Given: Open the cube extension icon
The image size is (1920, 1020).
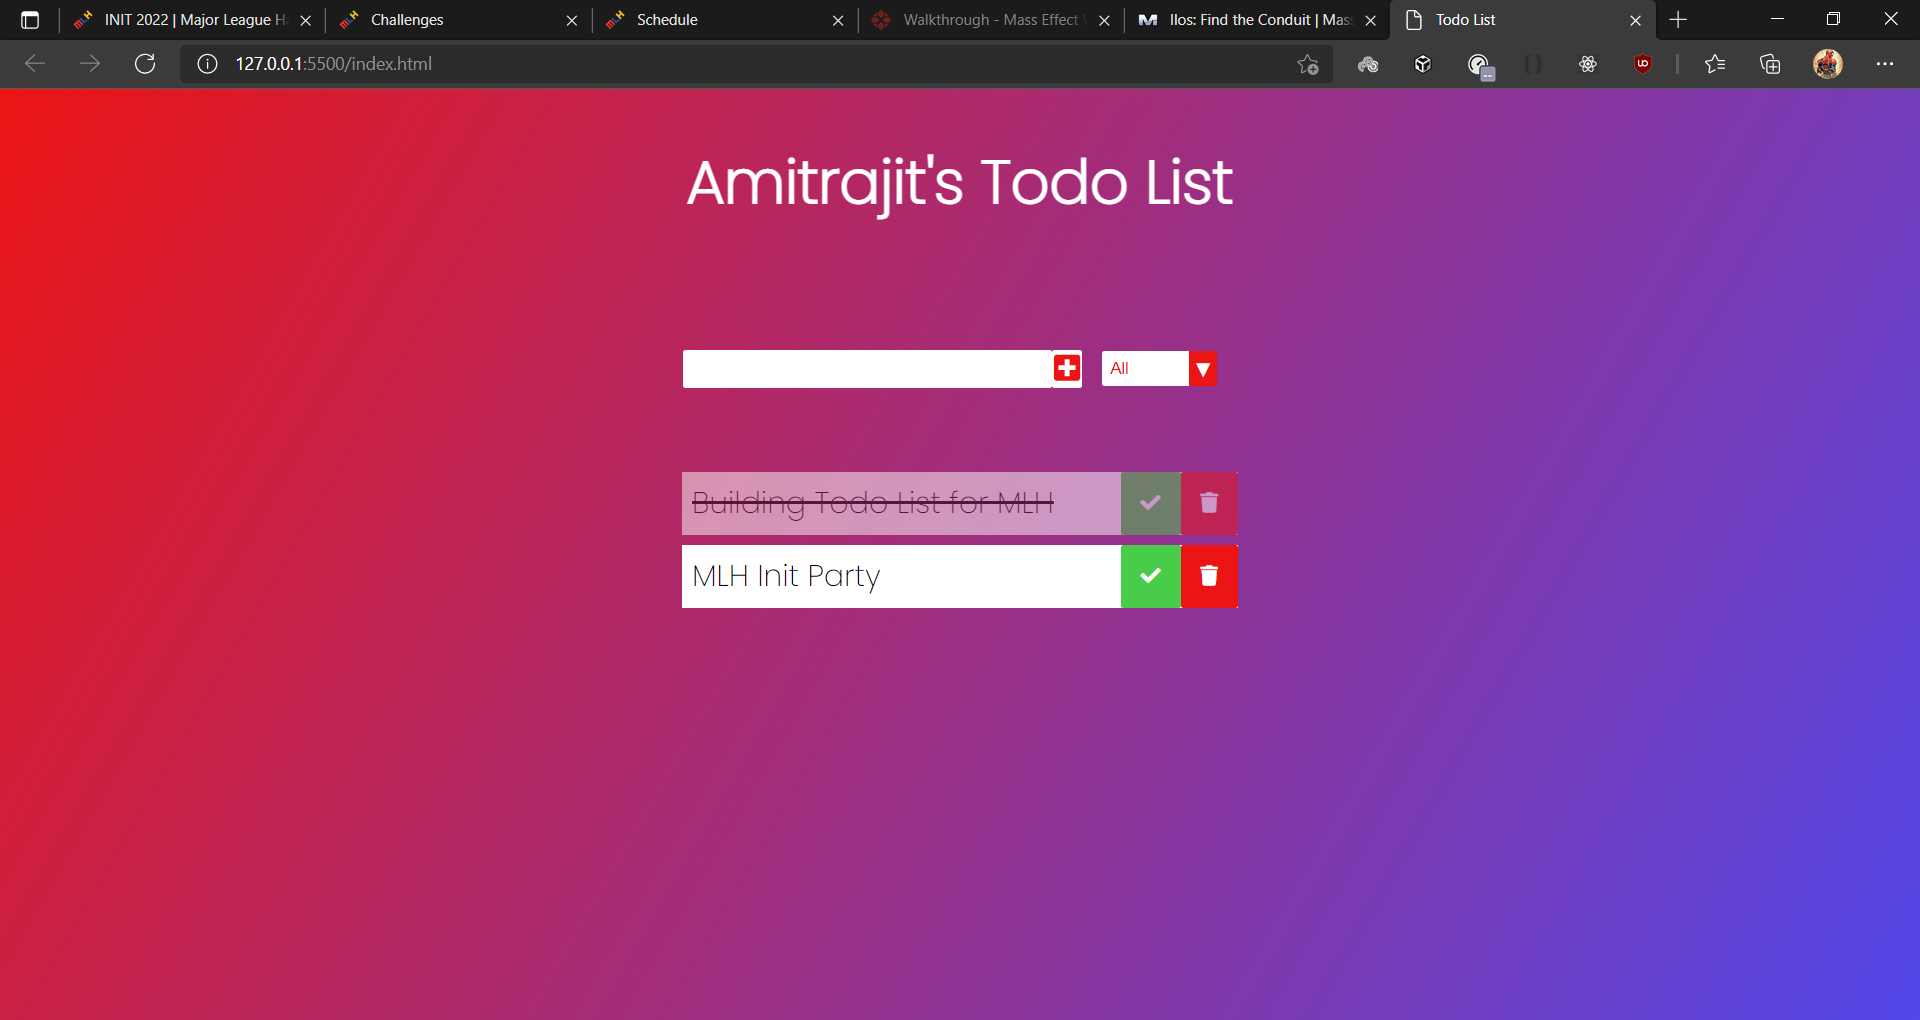Looking at the screenshot, I should [1423, 64].
